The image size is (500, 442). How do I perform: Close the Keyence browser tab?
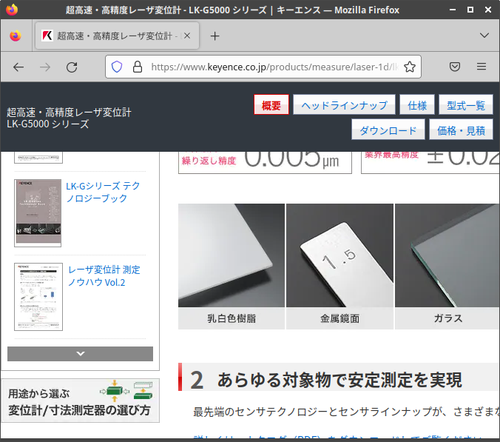point(187,36)
